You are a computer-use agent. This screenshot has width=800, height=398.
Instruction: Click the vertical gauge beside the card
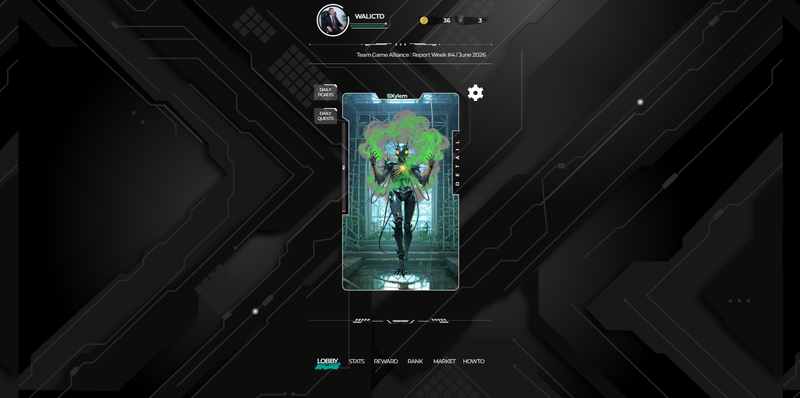[344, 167]
